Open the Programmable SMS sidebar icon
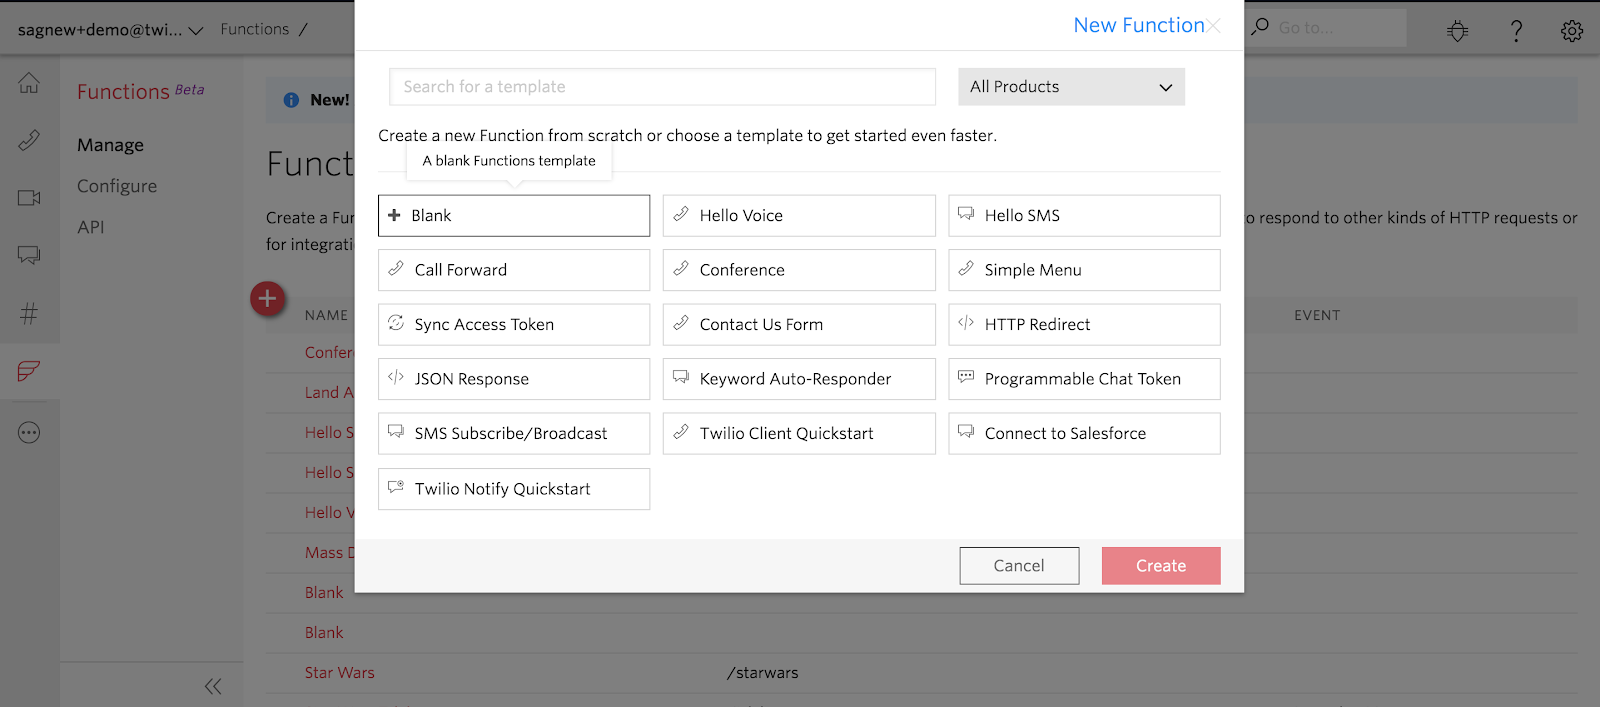The image size is (1600, 707). (x=29, y=256)
